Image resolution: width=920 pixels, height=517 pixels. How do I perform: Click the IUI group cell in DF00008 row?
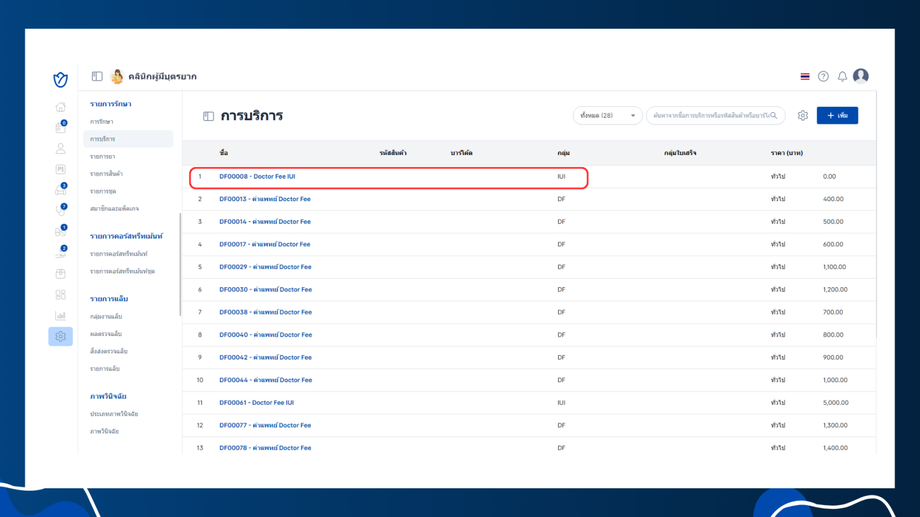tap(561, 177)
